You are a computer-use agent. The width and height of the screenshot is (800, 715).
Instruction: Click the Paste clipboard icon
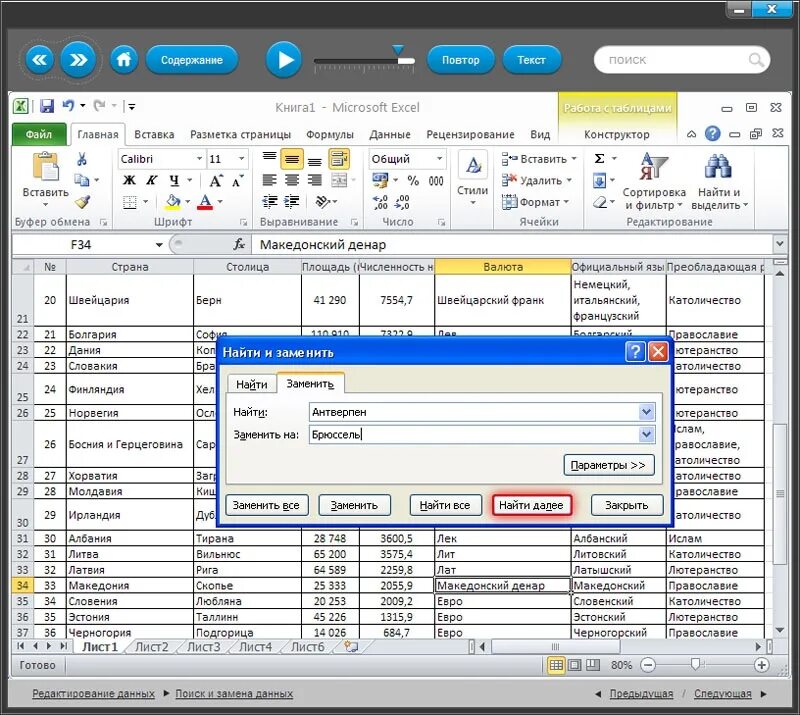coord(45,166)
